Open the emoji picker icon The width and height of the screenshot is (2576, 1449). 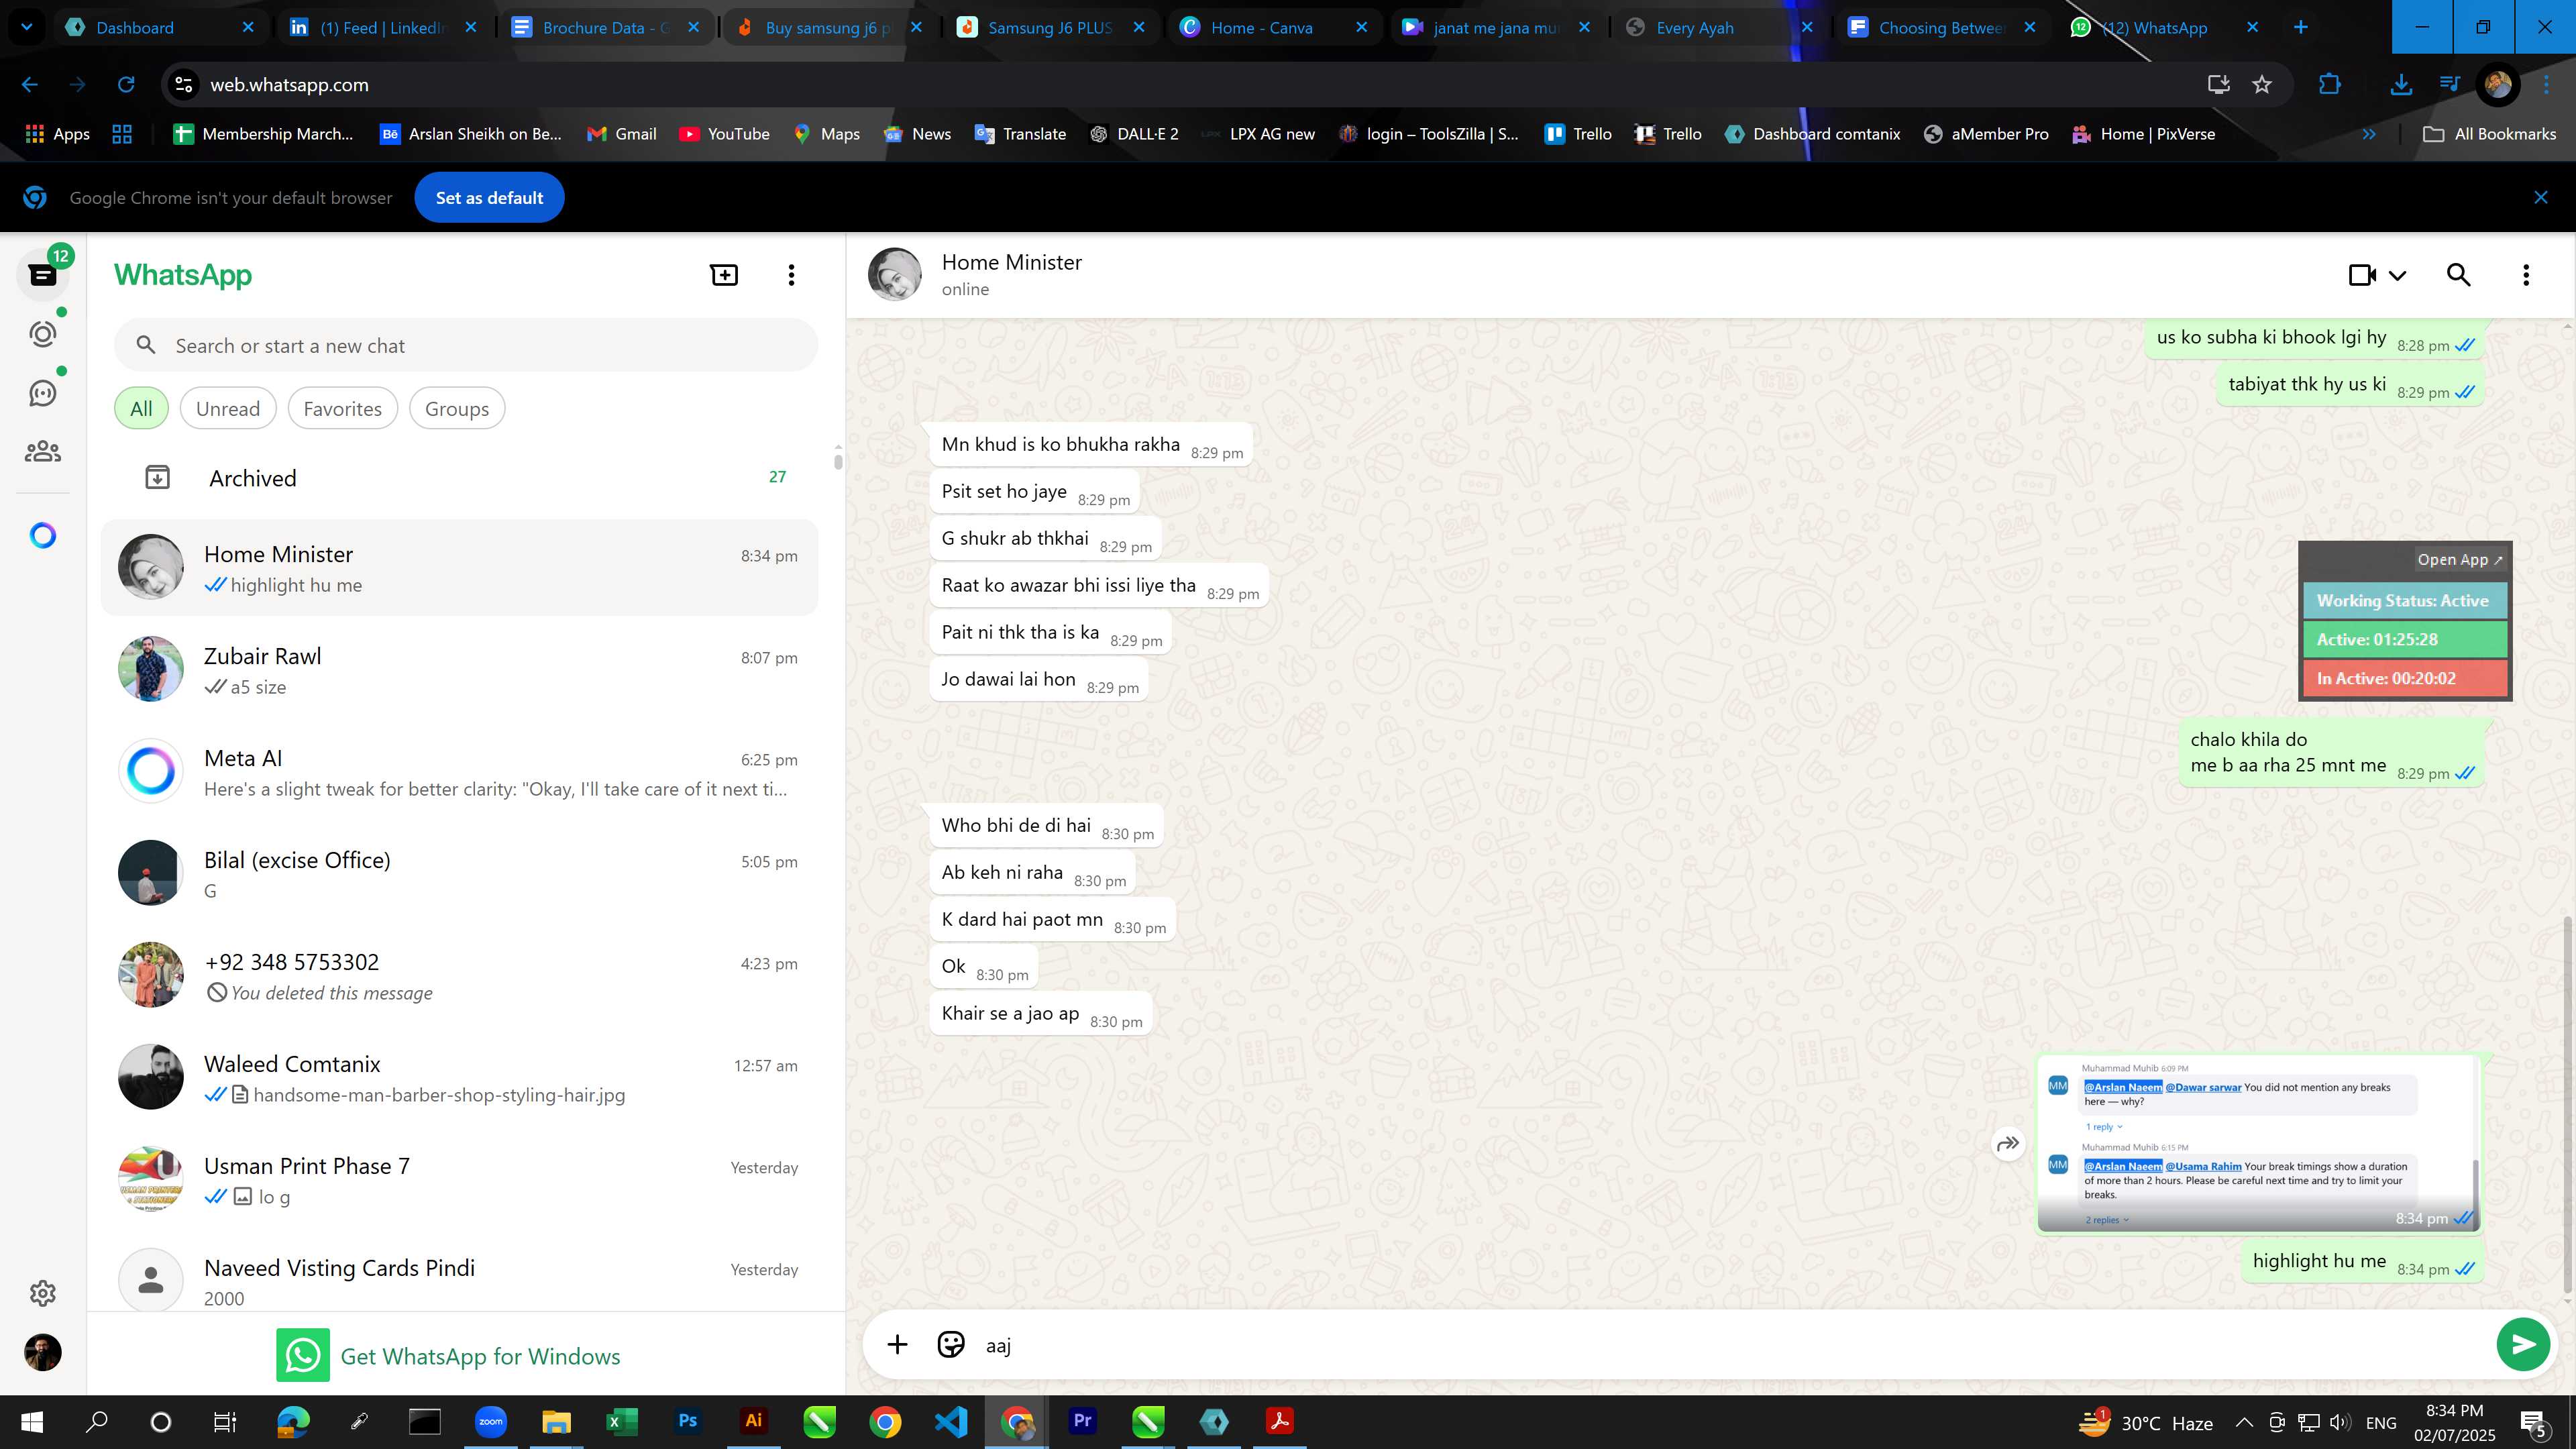coord(950,1345)
